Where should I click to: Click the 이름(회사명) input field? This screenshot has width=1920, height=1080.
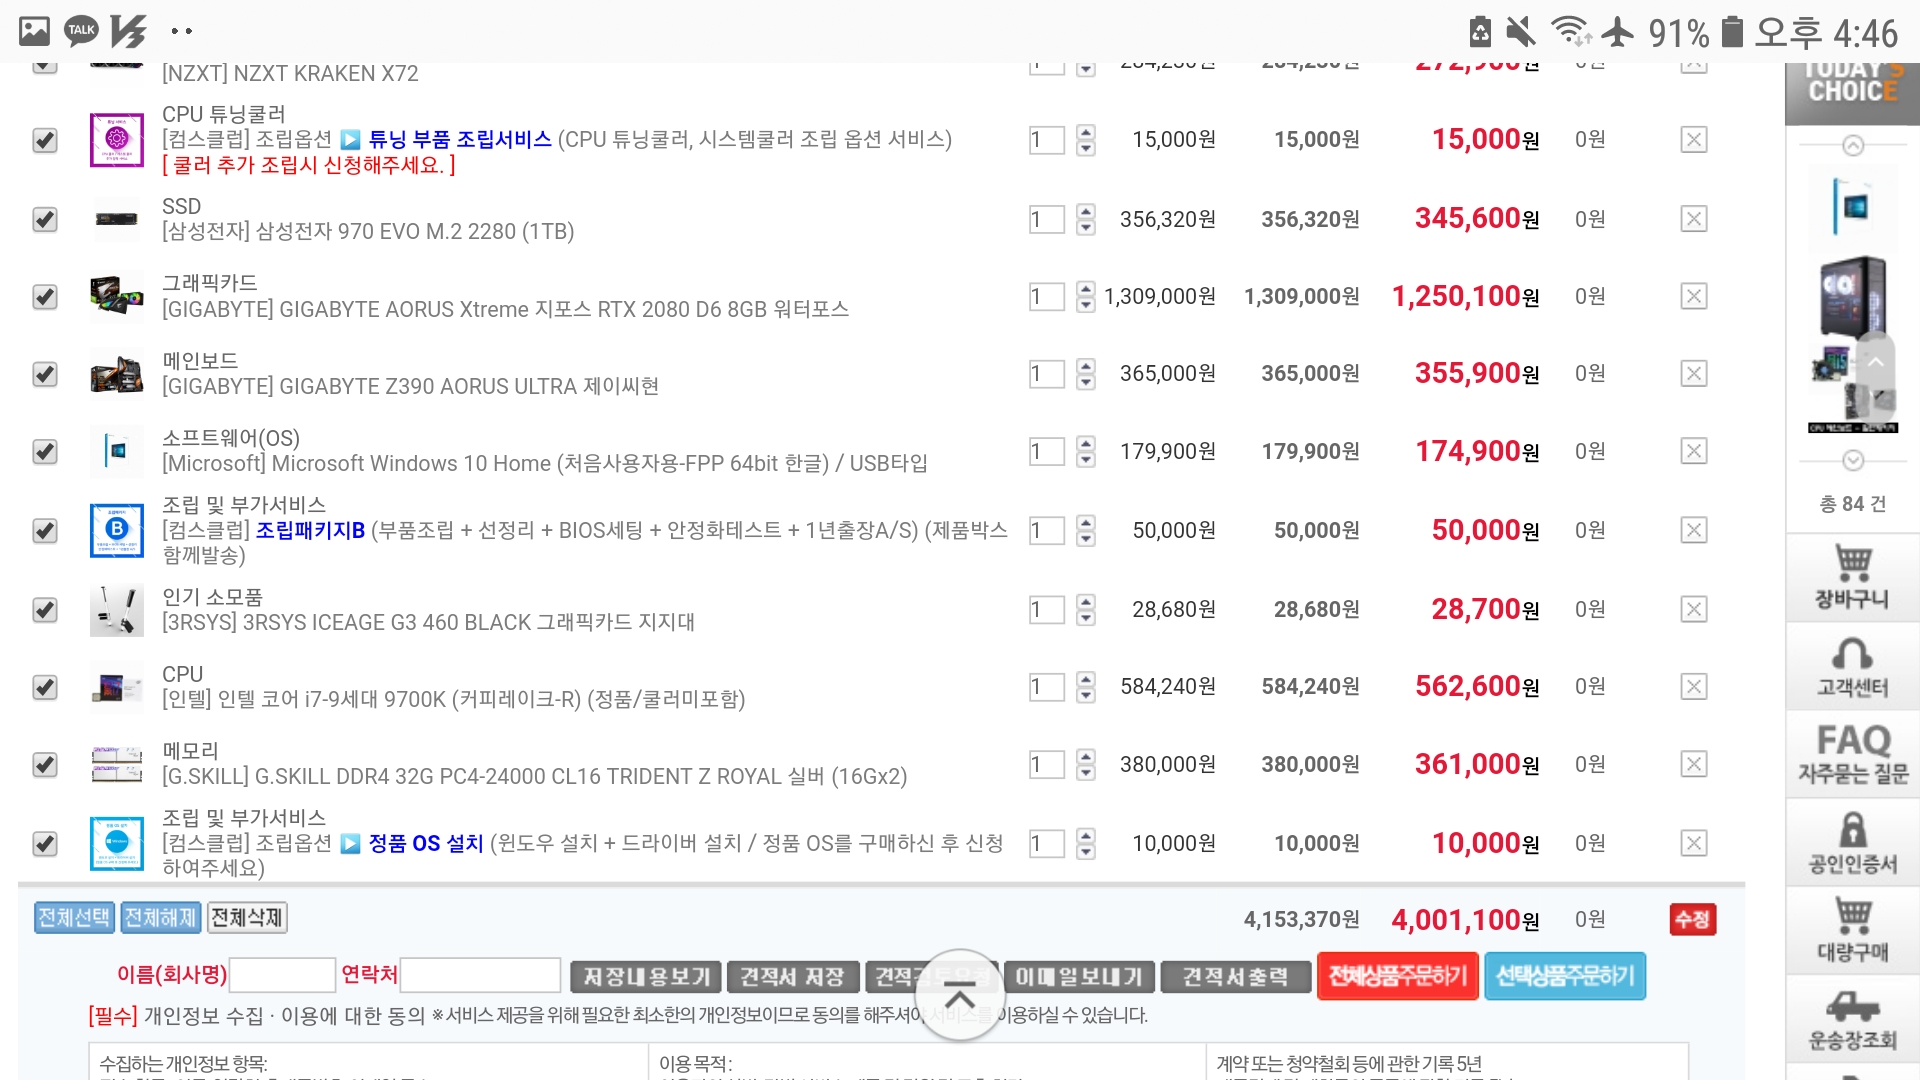click(282, 975)
